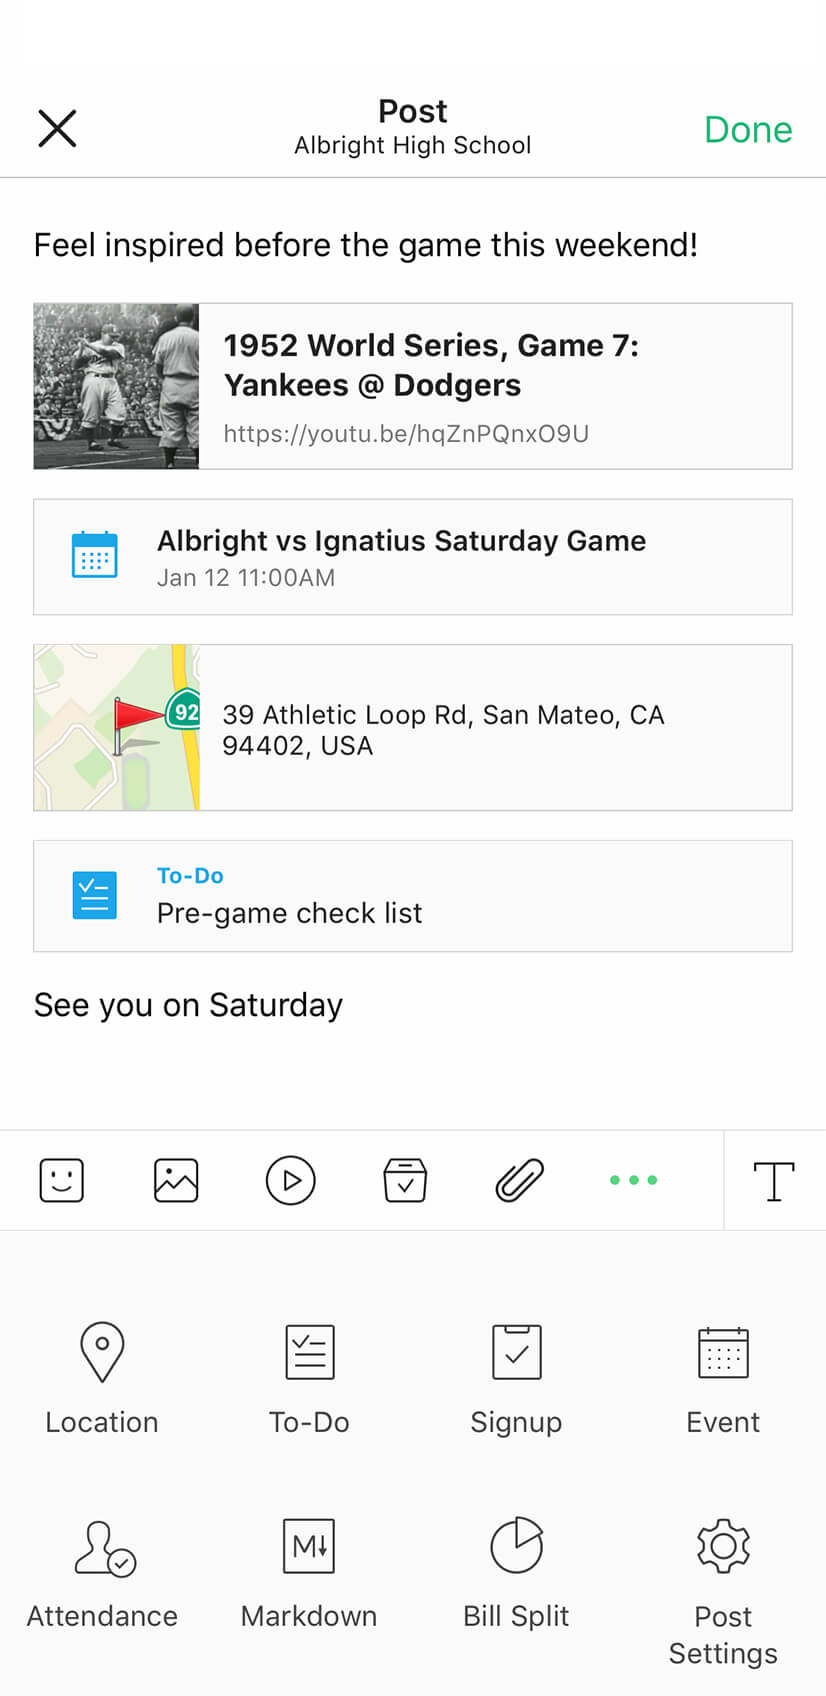The width and height of the screenshot is (826, 1696).
Task: Choose the Location pin option
Action: click(102, 1378)
